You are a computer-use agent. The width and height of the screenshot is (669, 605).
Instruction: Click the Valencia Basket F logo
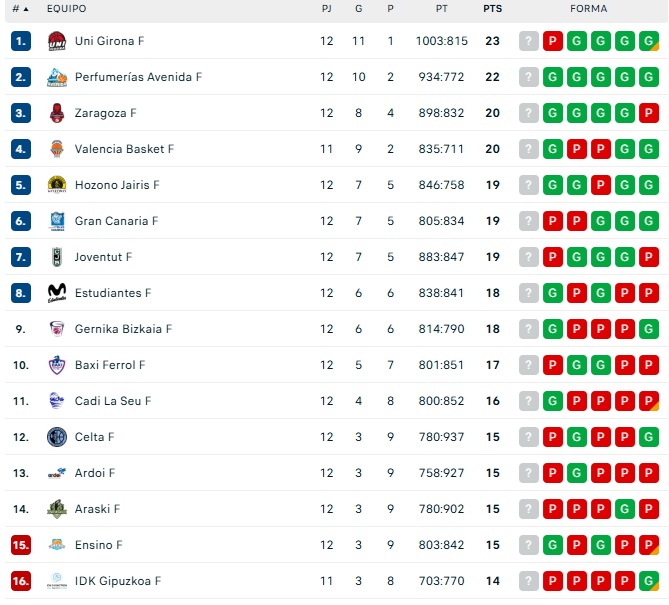coord(57,149)
